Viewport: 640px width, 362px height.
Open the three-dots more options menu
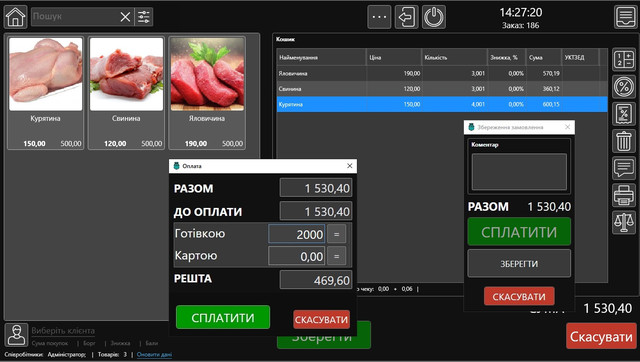click(379, 17)
